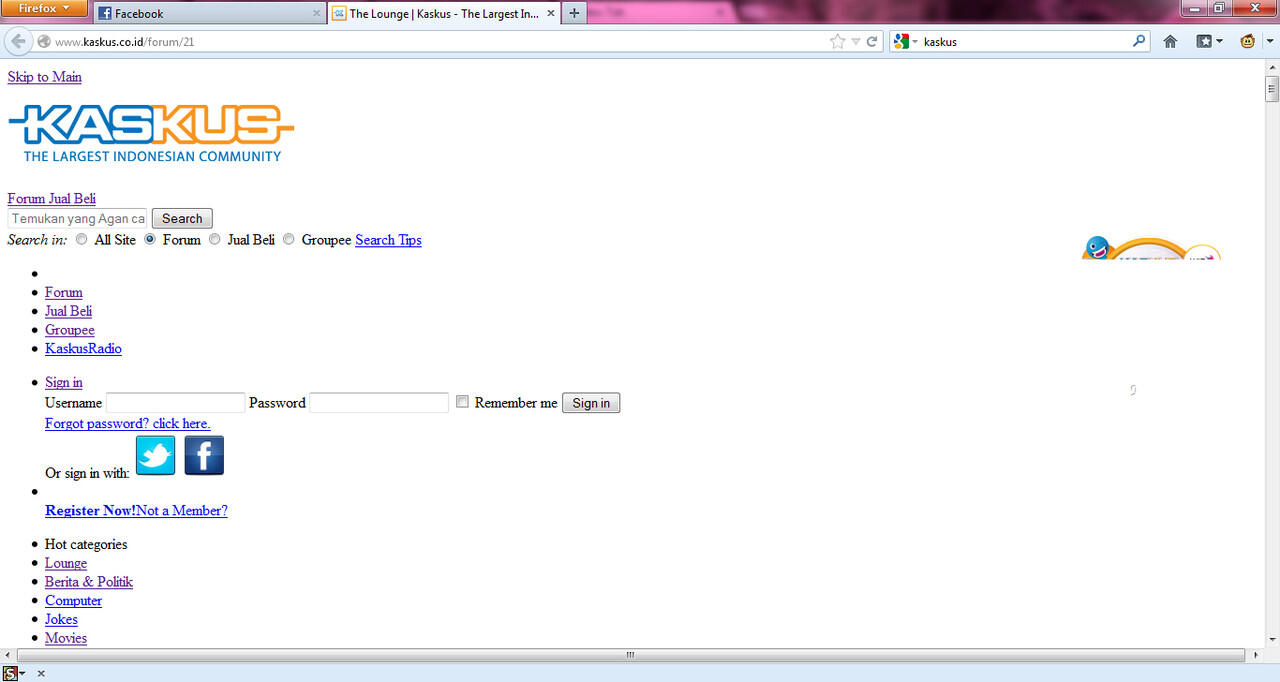1280x682 pixels.
Task: Click the Register Now! link
Action: click(x=91, y=511)
